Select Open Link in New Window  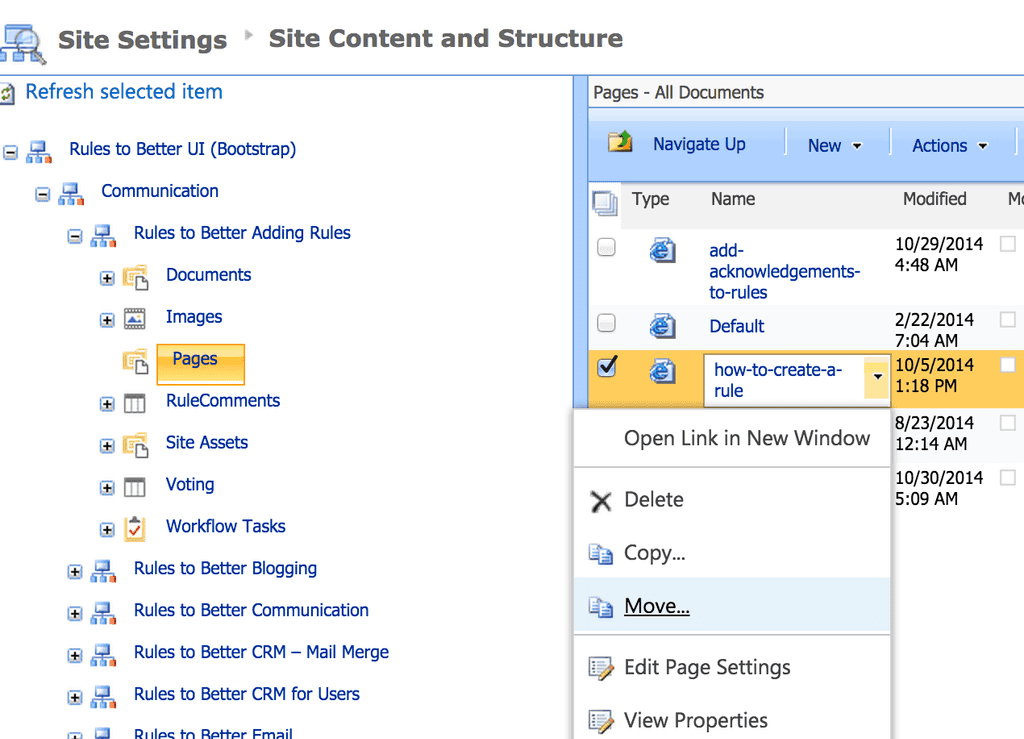[746, 438]
